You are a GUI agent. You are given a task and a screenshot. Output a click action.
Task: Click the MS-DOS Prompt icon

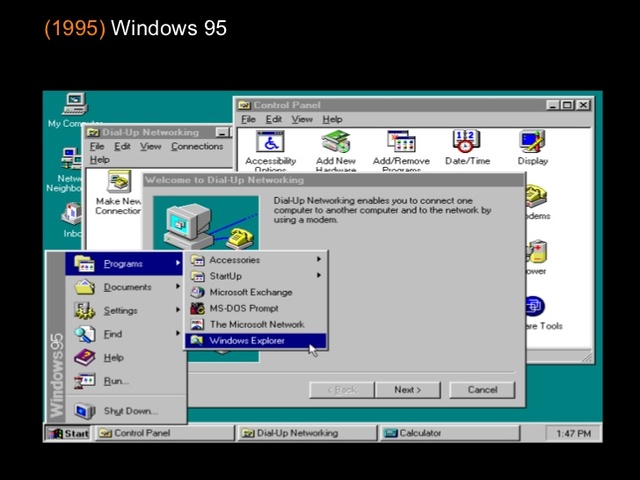tap(198, 308)
